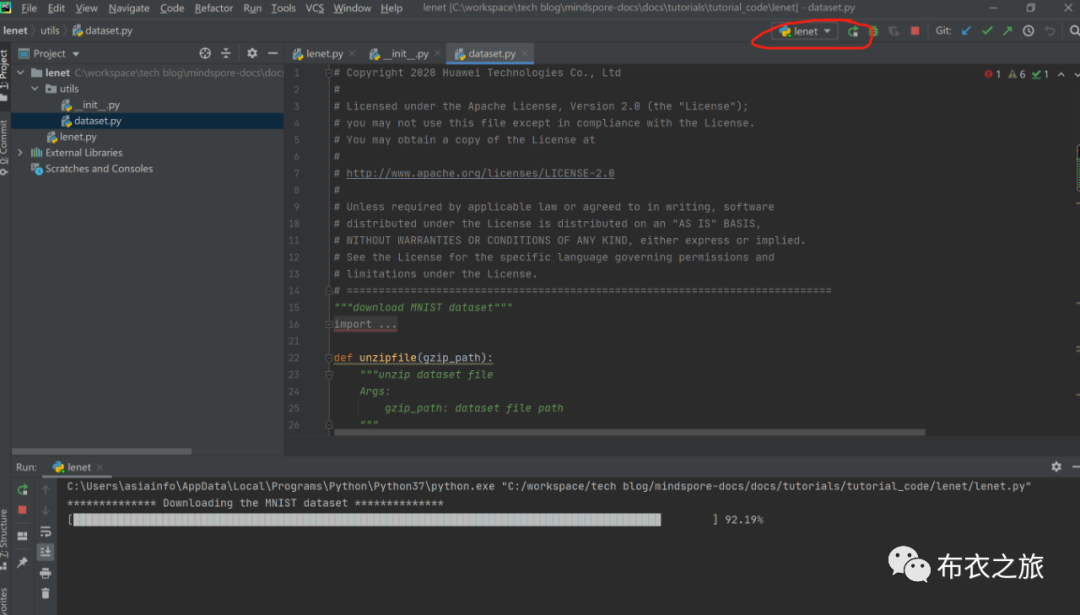Click Up the stack trace arrow
The height and width of the screenshot is (615, 1080).
[x=45, y=490]
